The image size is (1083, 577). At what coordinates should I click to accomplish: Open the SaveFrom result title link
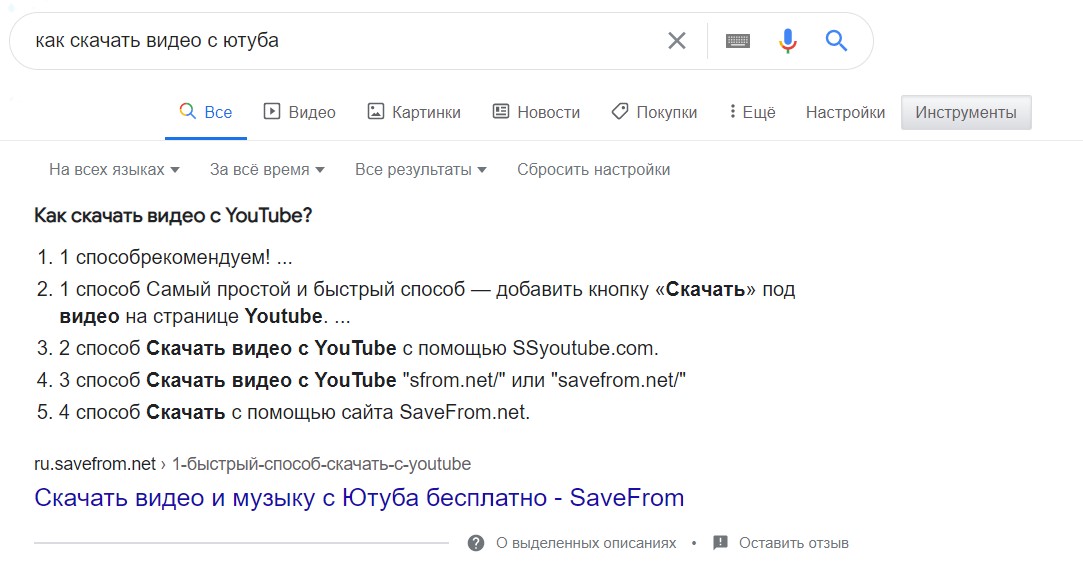[x=359, y=497]
